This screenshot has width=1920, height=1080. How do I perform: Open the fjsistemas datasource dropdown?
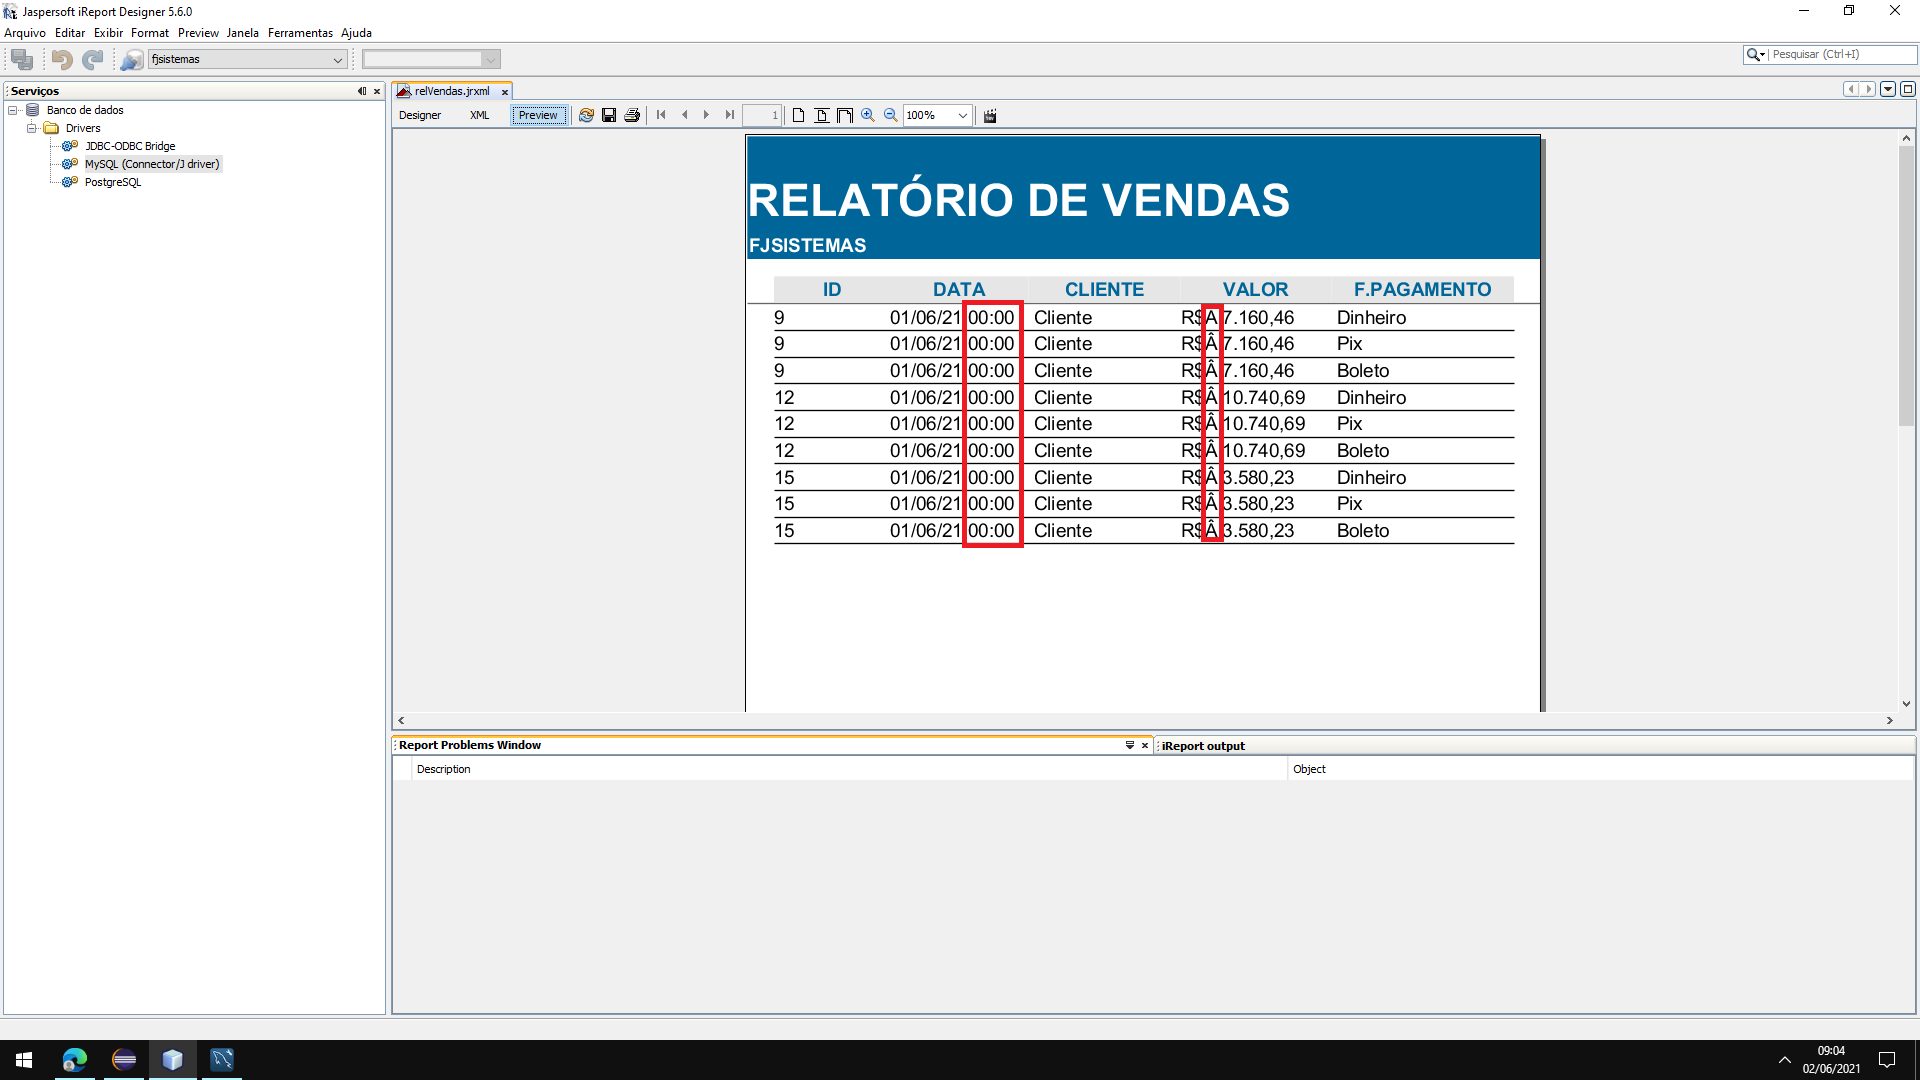click(x=337, y=60)
